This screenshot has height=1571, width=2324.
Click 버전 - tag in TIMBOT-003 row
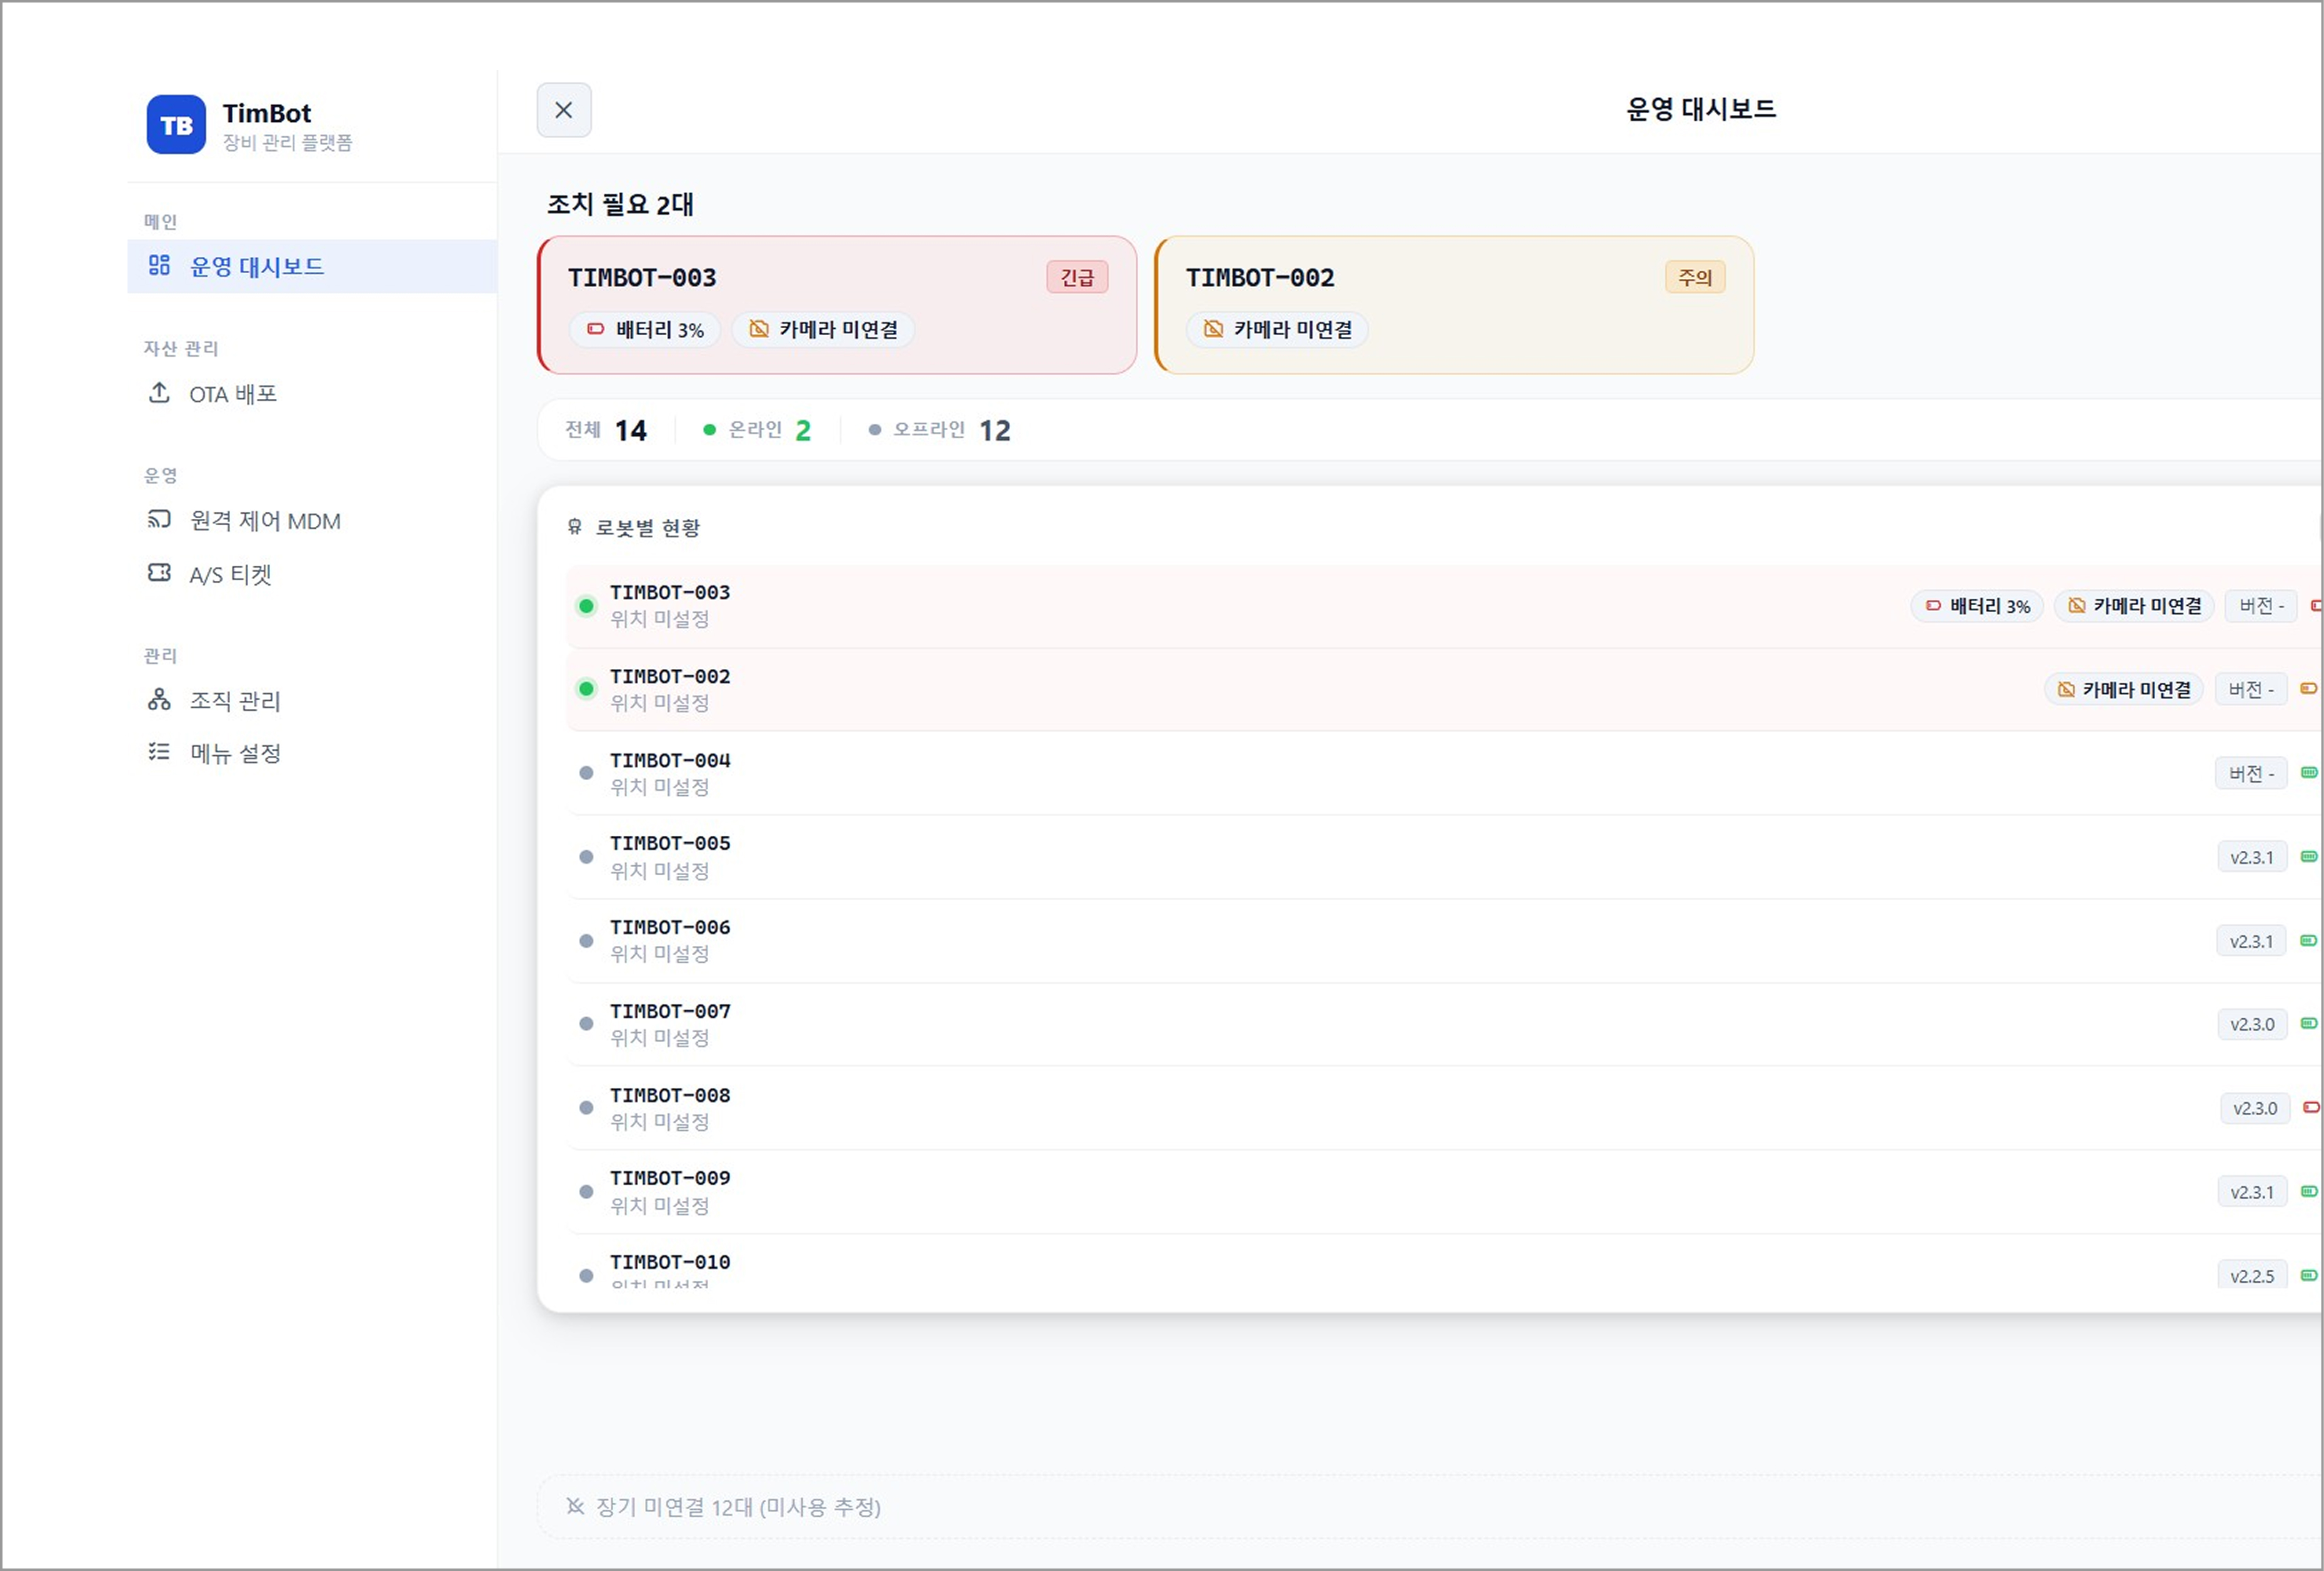[x=2261, y=606]
